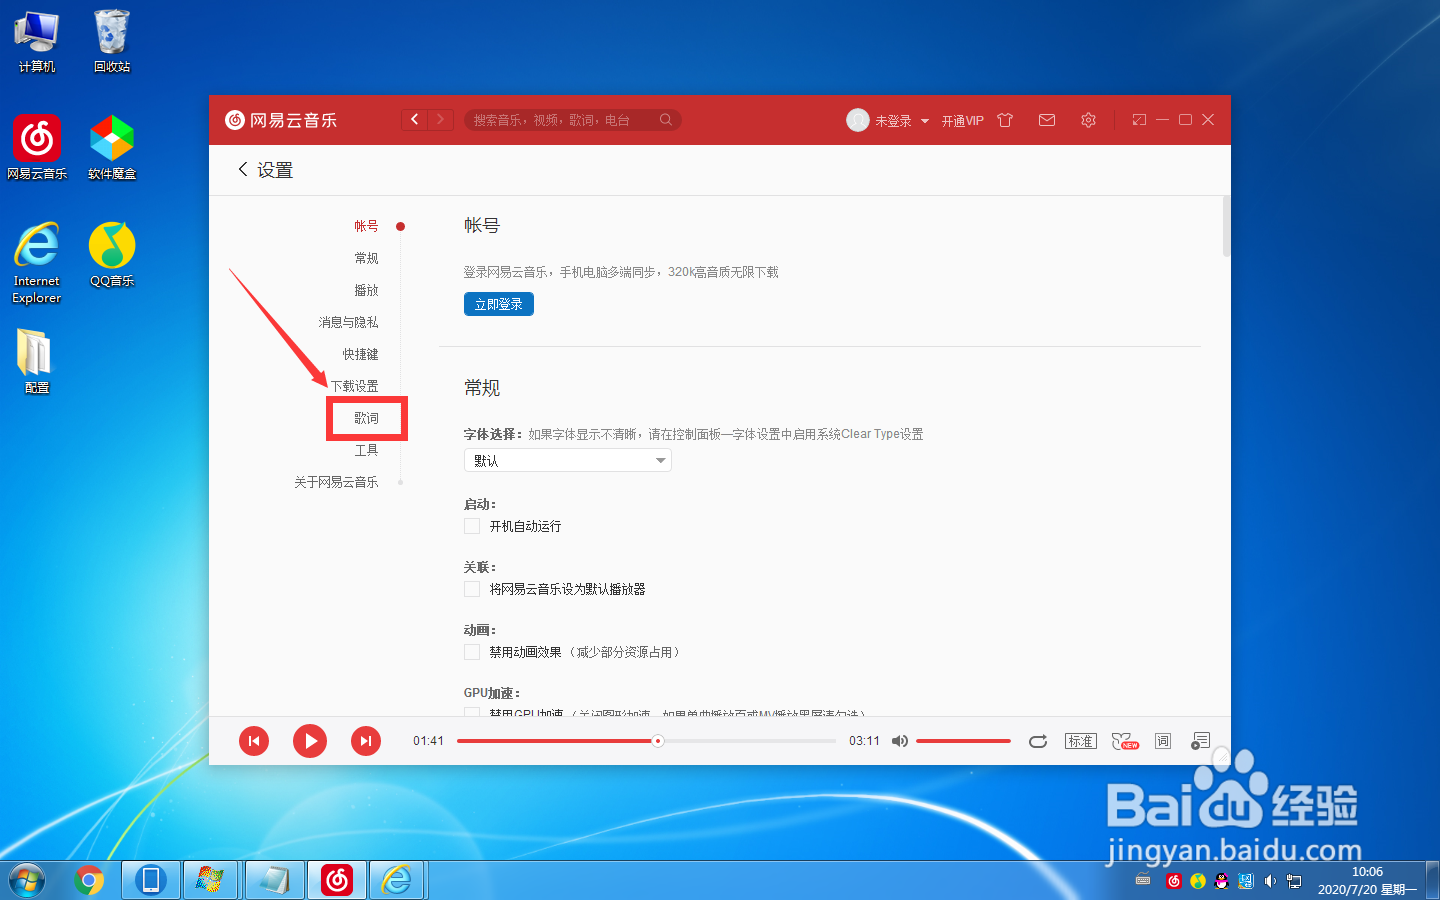Open 软件魔盒 desktop icon
The width and height of the screenshot is (1440, 900).
click(x=112, y=147)
